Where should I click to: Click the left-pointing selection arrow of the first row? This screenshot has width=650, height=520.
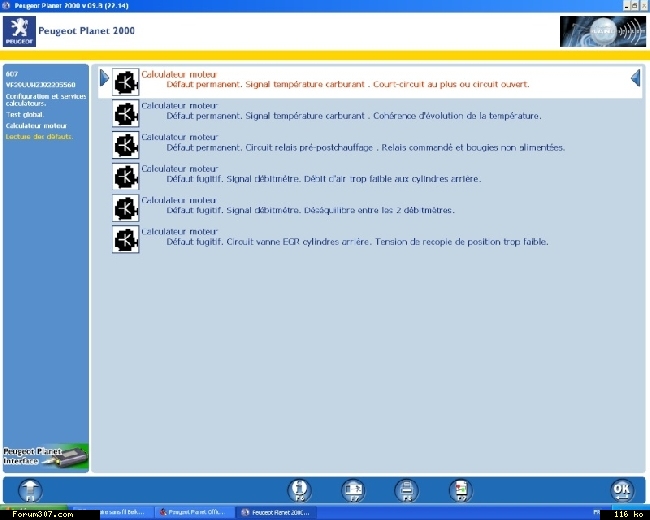tap(635, 78)
